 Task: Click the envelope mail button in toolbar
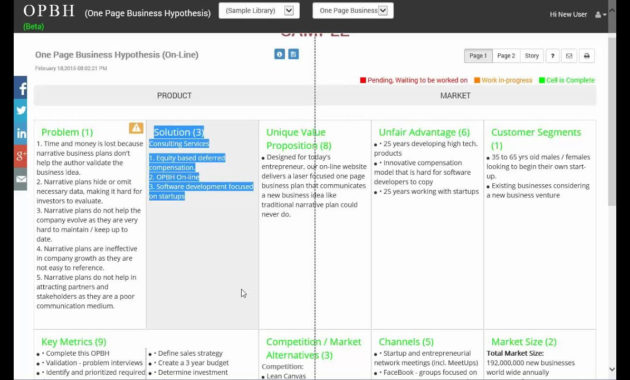tap(569, 56)
